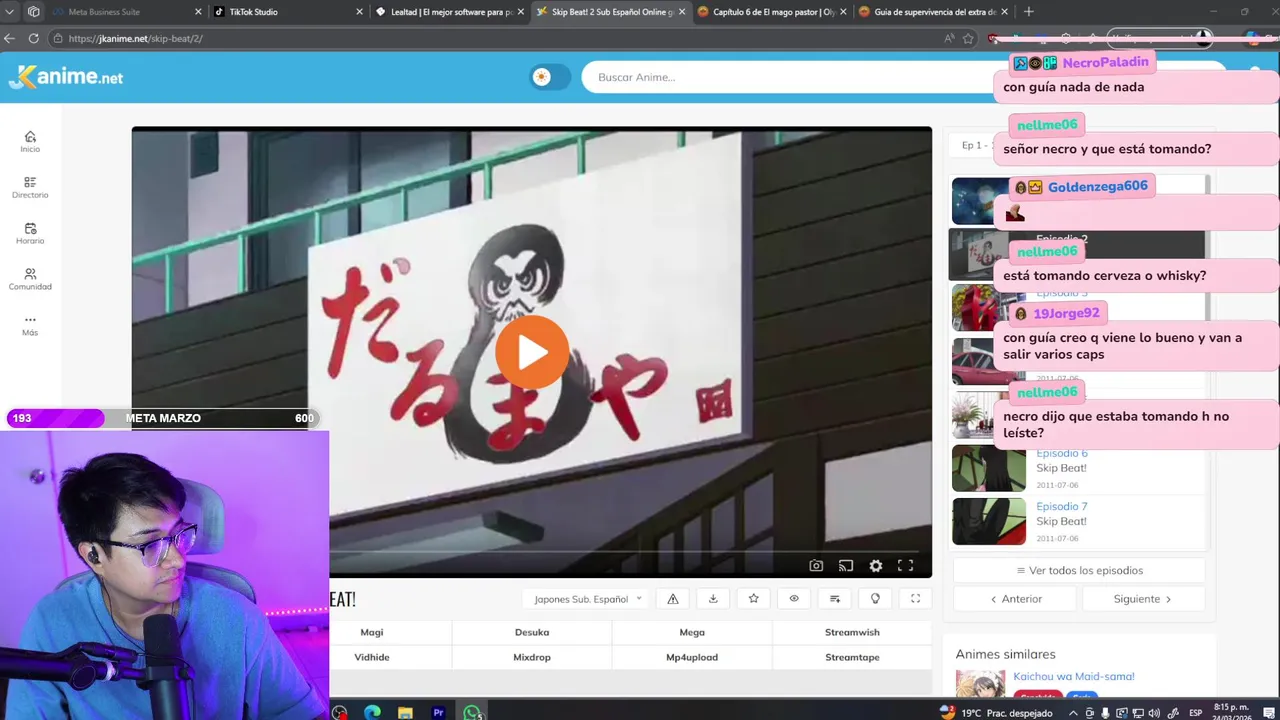Reload the page with the refresh icon
Screen dimensions: 1280x720
pos(33,38)
